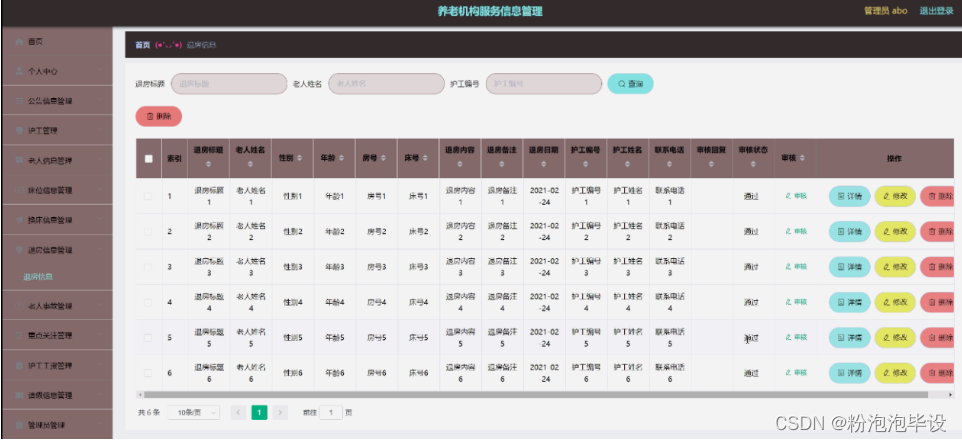Sort the table by 退房内容 column

(460, 165)
